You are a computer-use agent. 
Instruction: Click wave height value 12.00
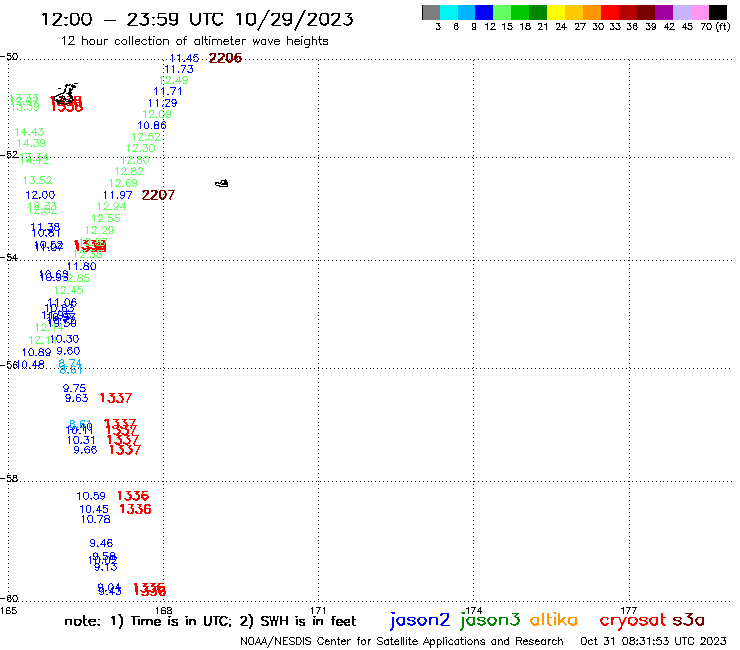tap(40, 195)
